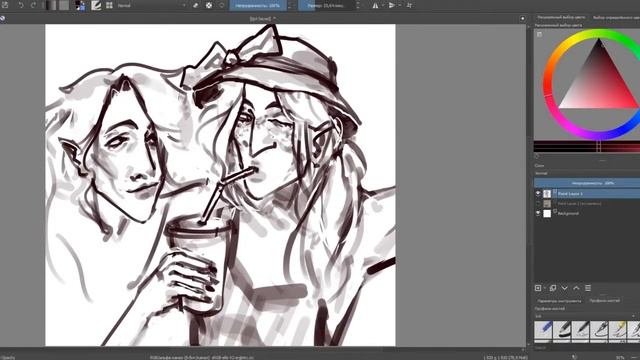Open the vertical mirror options dropdown arrow
Screen dimensions: 640x360
(x=399, y=5)
